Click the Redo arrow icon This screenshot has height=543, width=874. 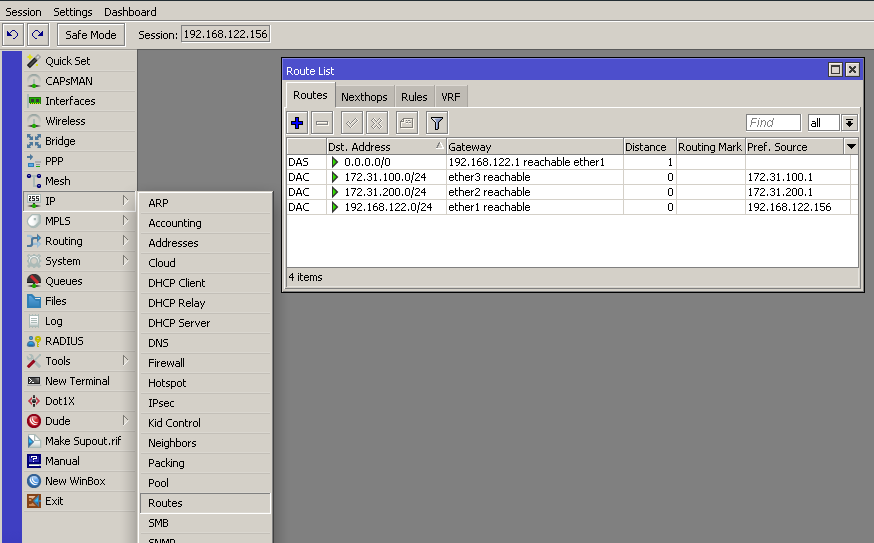coord(37,35)
